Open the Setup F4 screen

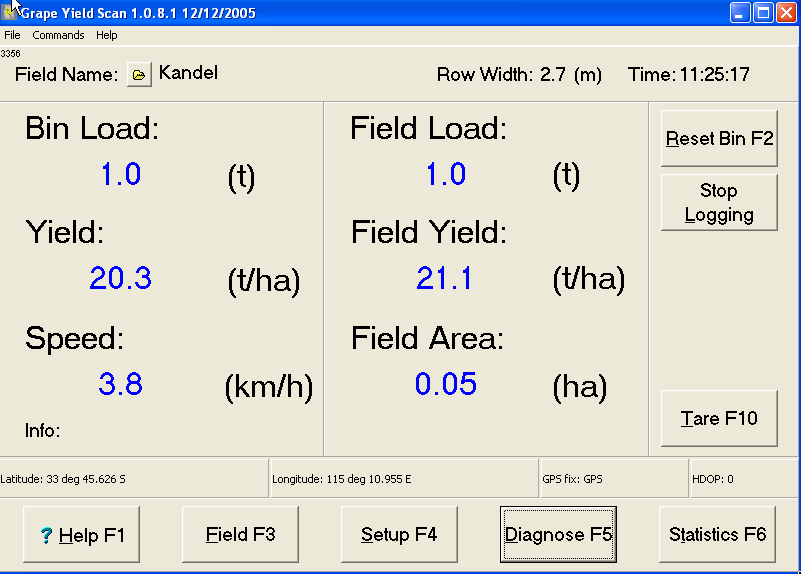tap(399, 535)
